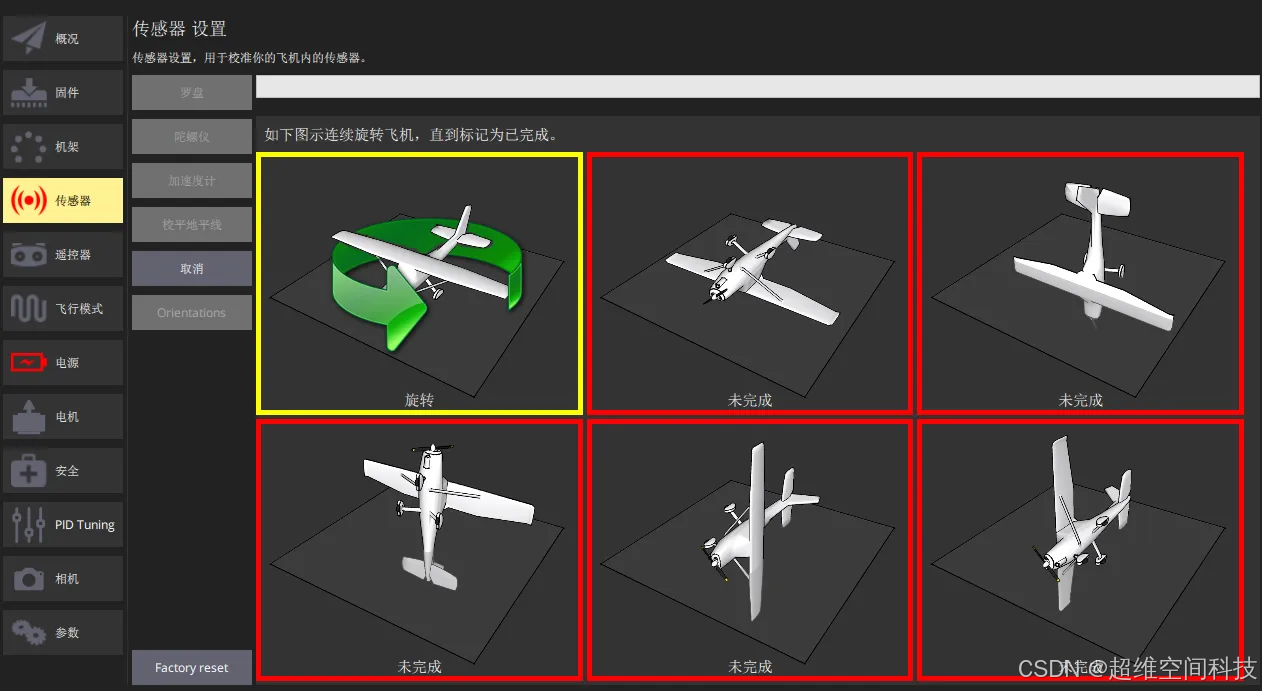1262x691 pixels.
Task: Open the 参数 parameters page
Action: pyautogui.click(x=63, y=632)
